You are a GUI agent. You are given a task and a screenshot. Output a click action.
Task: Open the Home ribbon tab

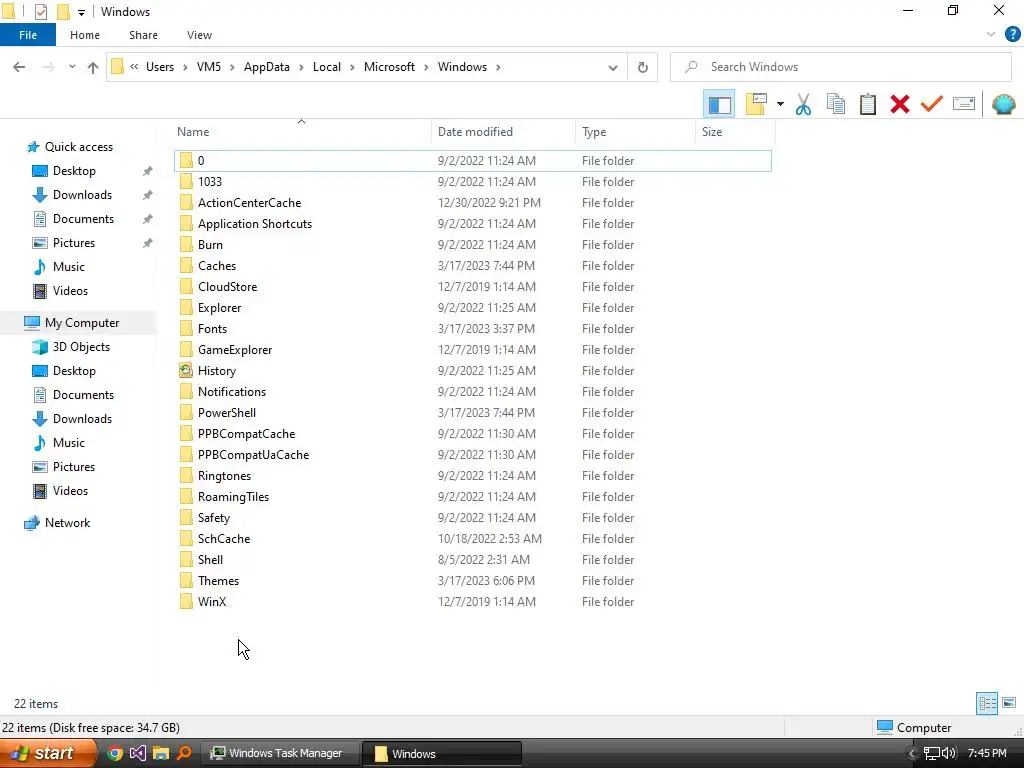85,35
